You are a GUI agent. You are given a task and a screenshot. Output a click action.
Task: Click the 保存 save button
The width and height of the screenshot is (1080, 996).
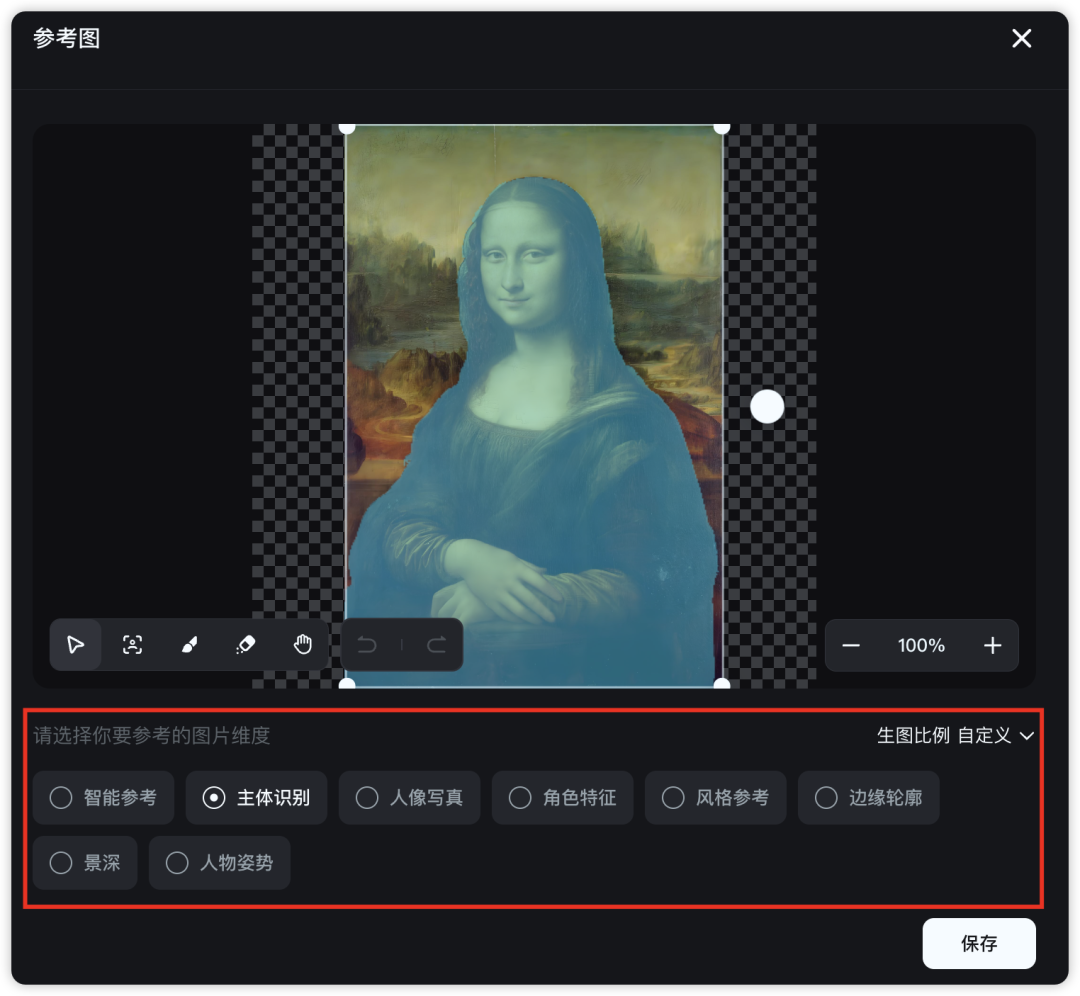coord(979,943)
